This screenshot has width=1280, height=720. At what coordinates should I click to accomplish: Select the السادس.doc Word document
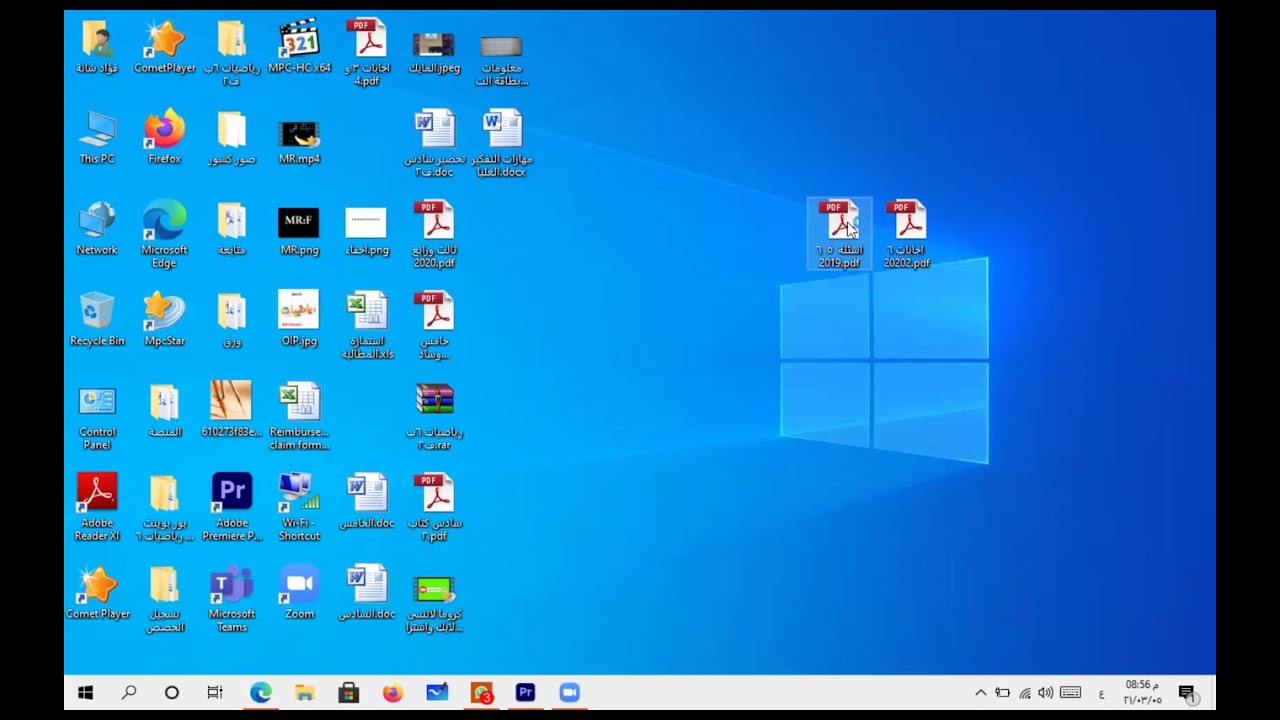[x=366, y=593]
